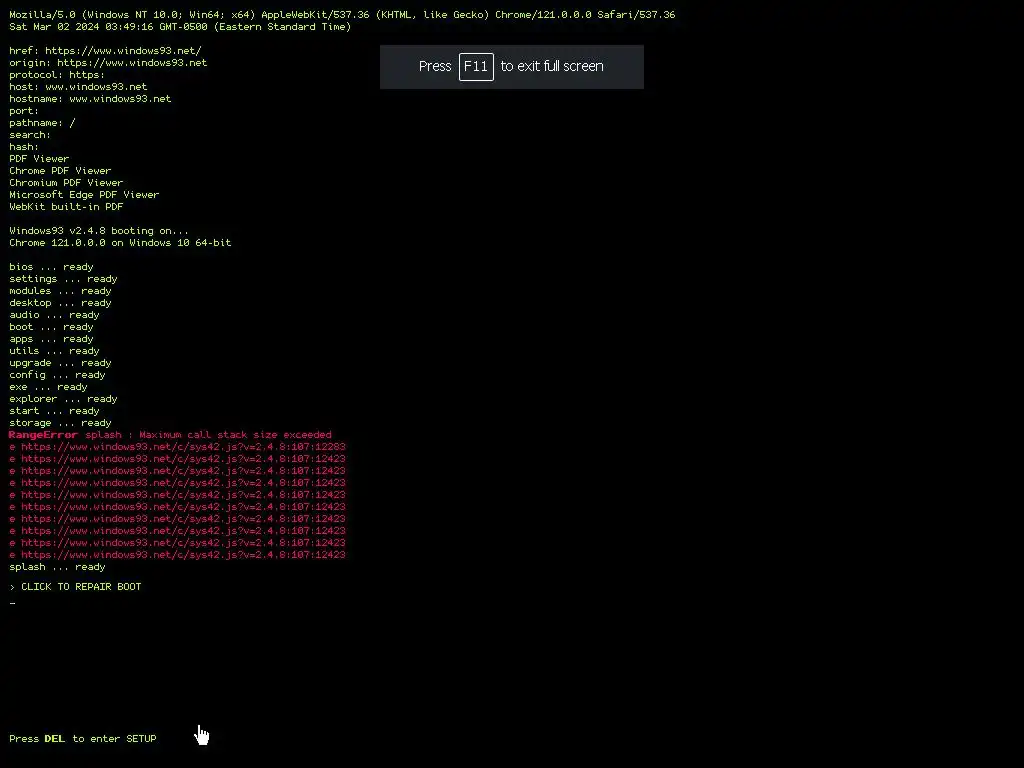The height and width of the screenshot is (768, 1024).
Task: Click the 'splash ... ready' line
Action: (x=57, y=567)
